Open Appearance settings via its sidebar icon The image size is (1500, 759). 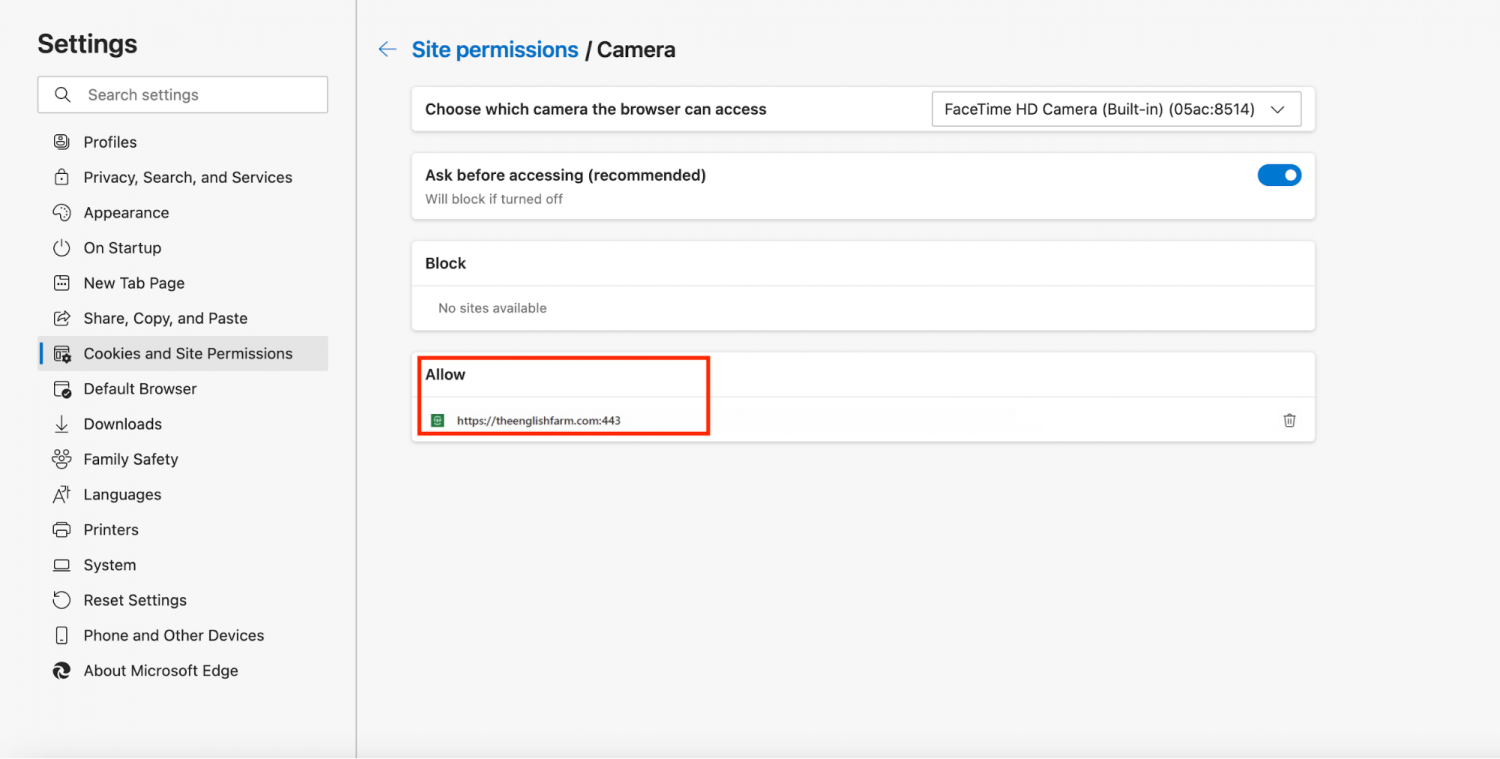[x=62, y=212]
